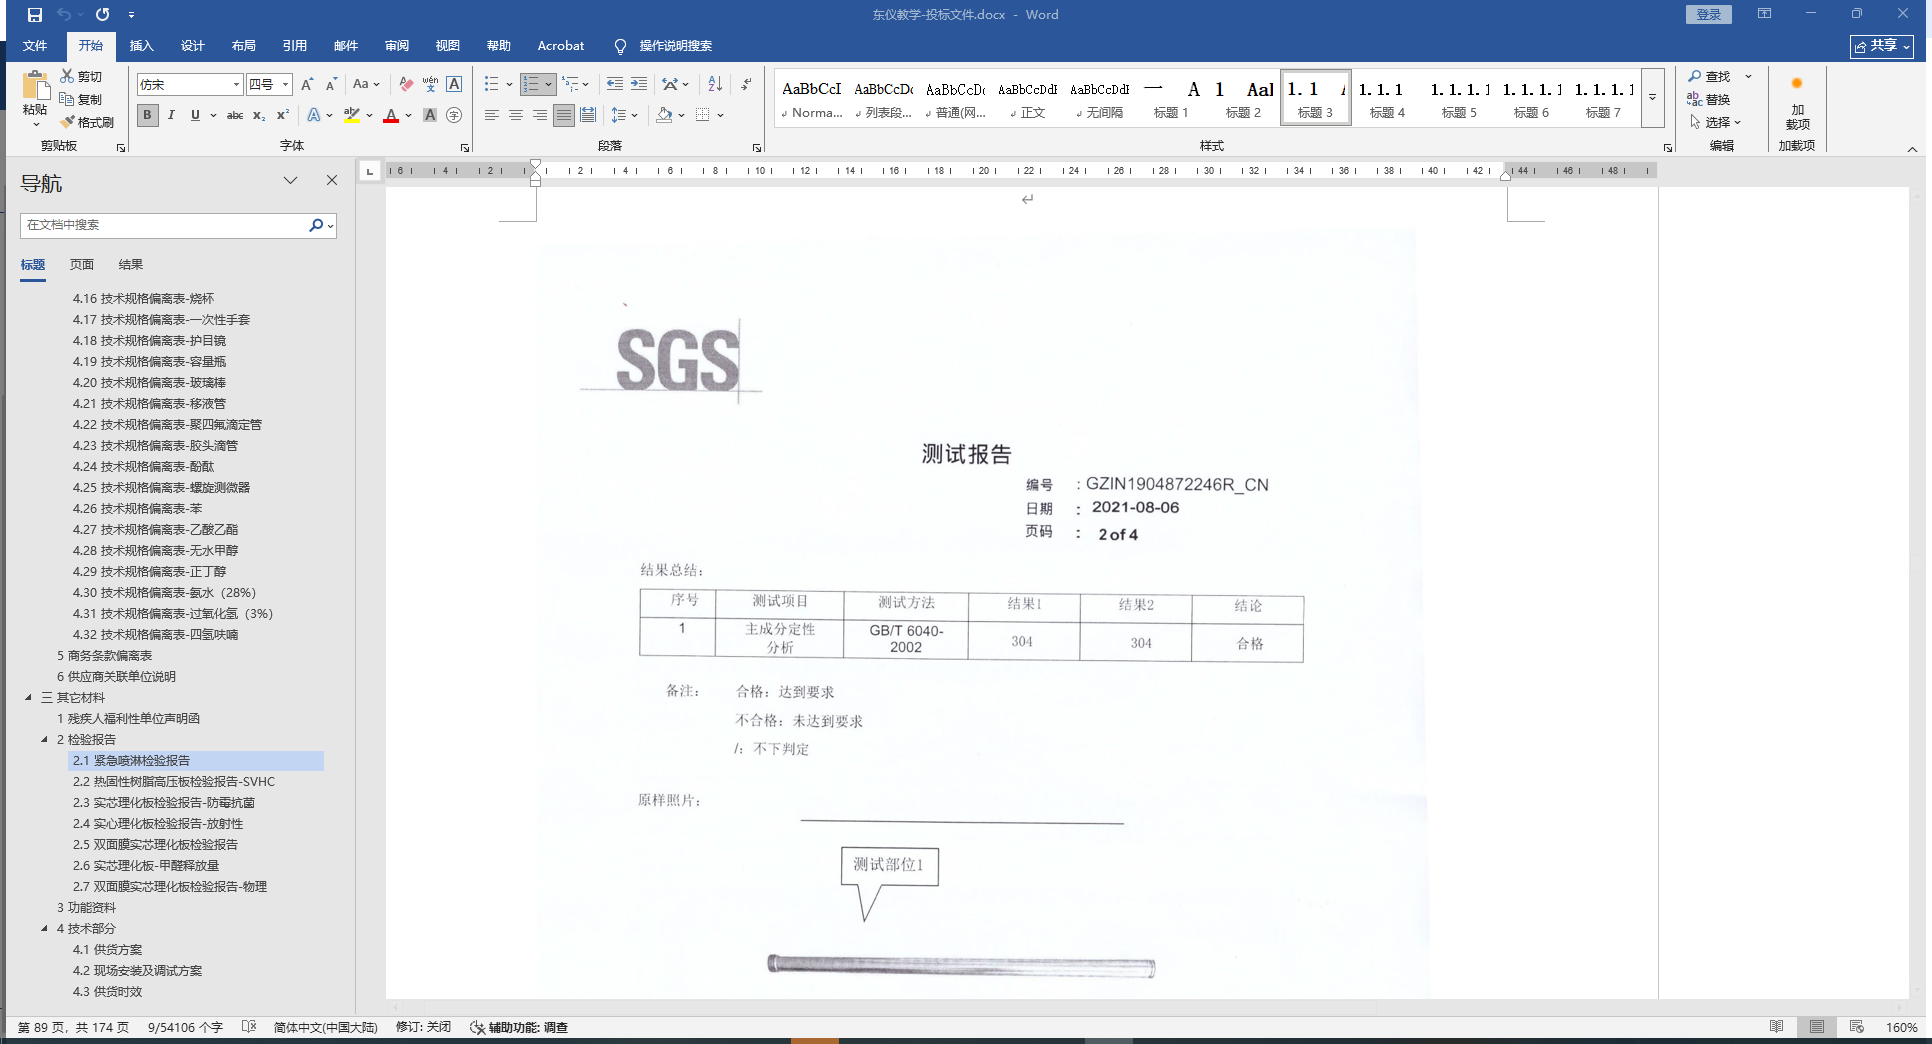
Task: Click the 在文档中搜索 search field
Action: pyautogui.click(x=165, y=226)
